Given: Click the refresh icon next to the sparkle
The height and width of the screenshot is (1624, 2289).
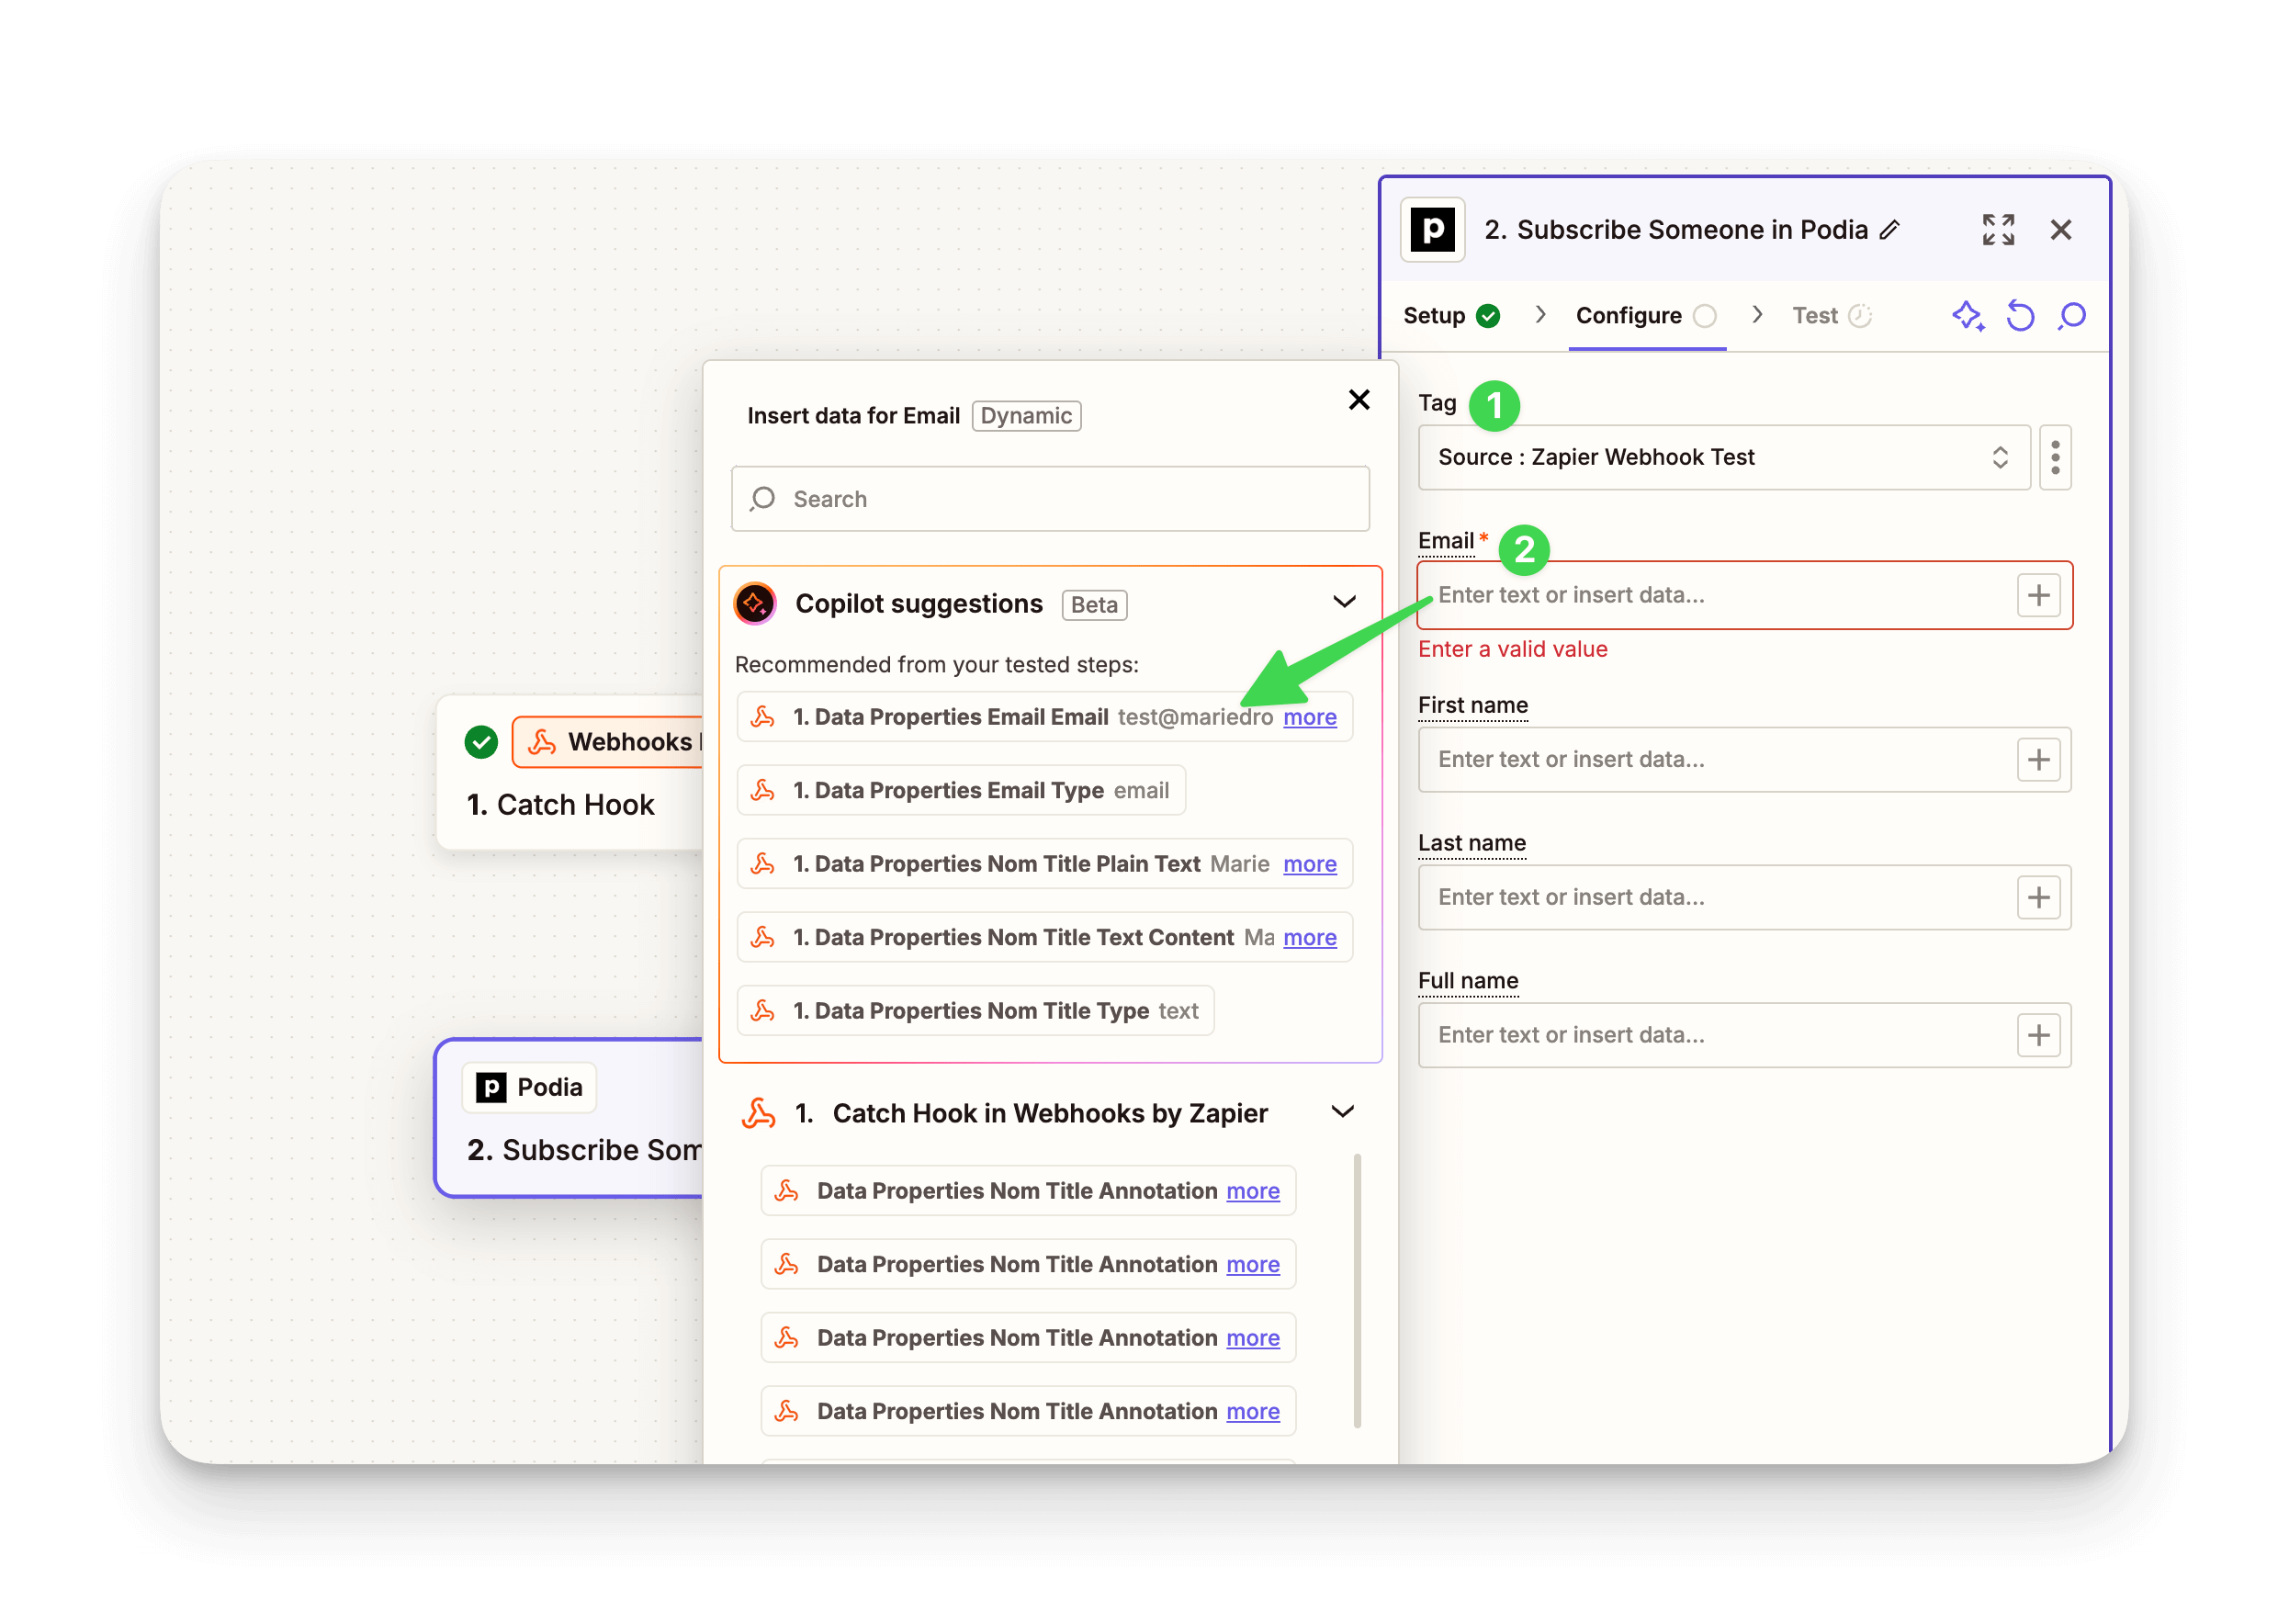Looking at the screenshot, I should (2021, 316).
